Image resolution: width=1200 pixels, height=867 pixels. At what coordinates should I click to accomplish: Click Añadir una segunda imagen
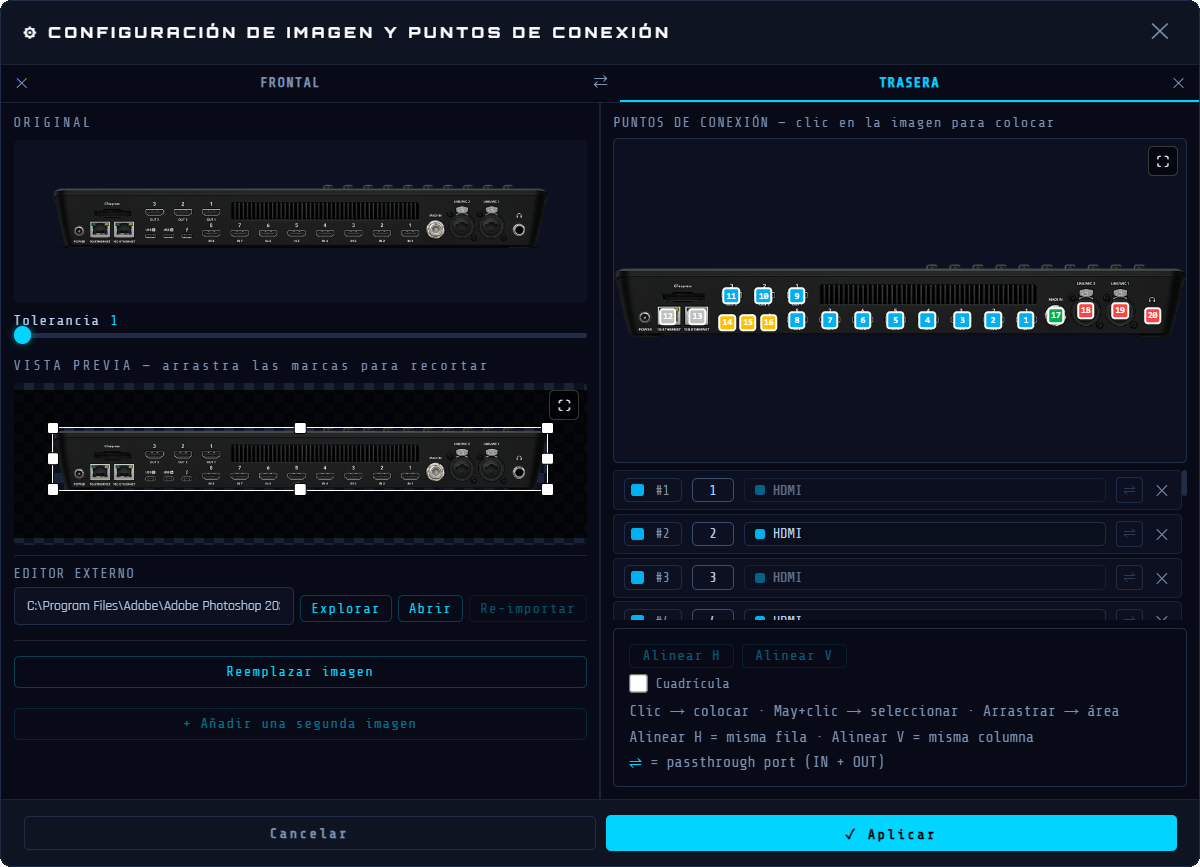click(x=300, y=724)
